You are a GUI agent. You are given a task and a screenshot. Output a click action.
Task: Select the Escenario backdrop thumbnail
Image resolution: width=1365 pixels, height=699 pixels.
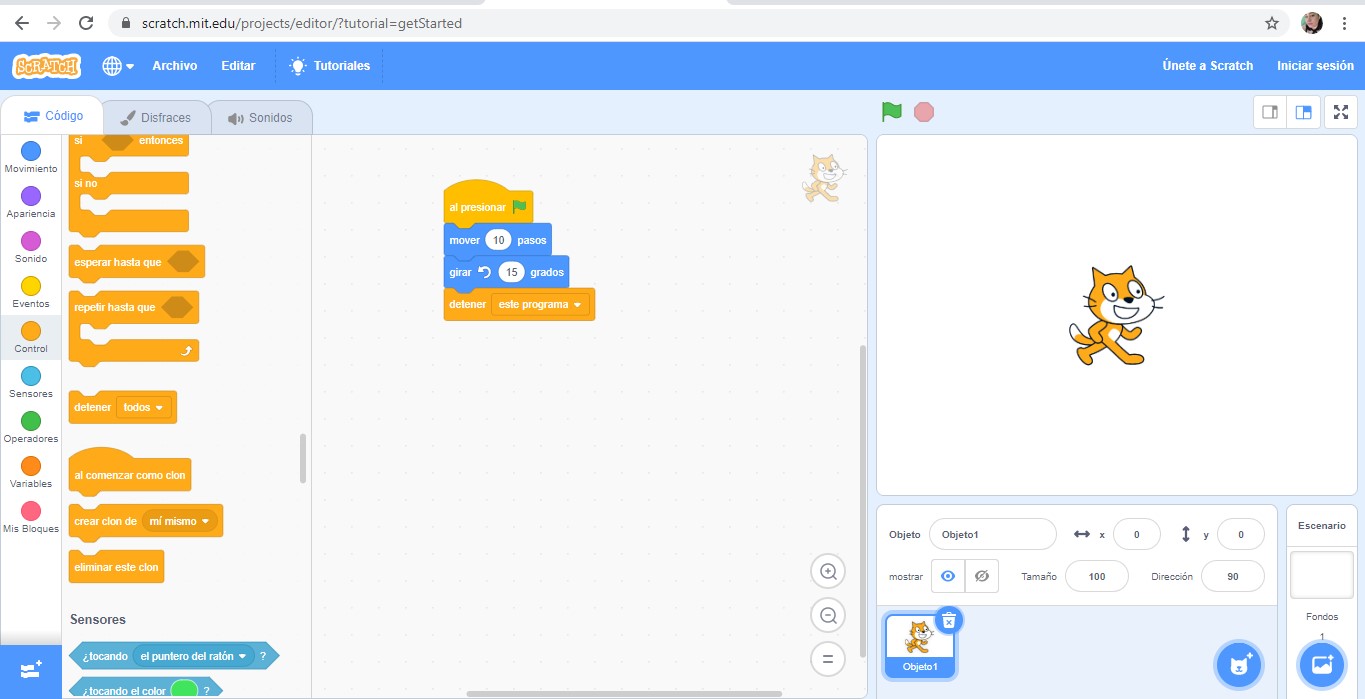[x=1322, y=575]
